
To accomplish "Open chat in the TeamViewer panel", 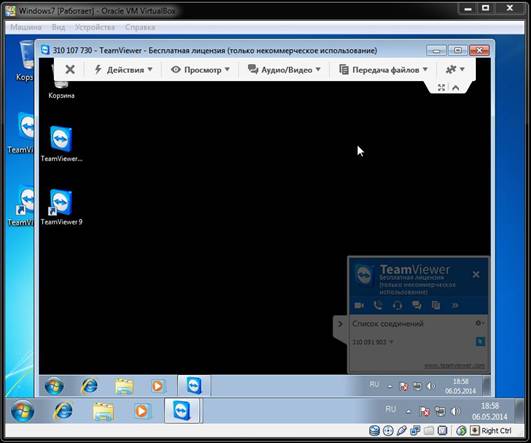I will [417, 305].
